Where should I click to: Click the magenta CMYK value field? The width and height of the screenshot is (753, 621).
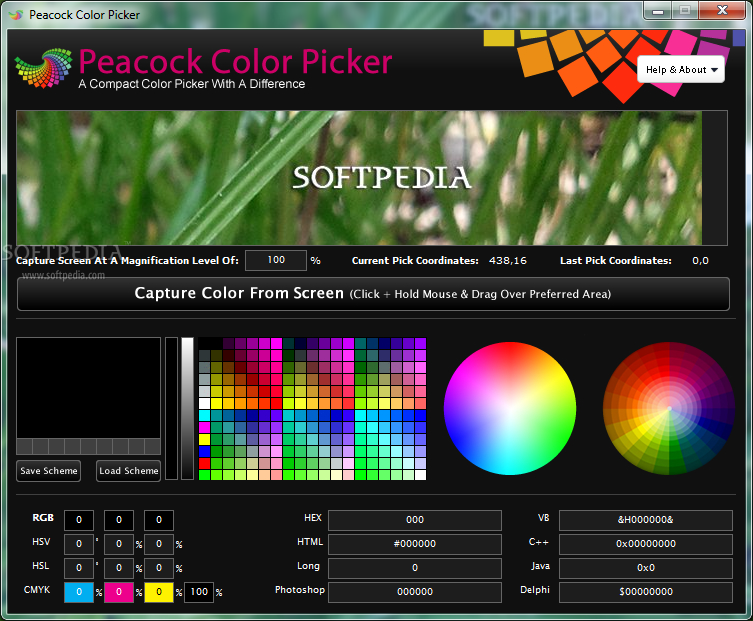click(x=119, y=592)
